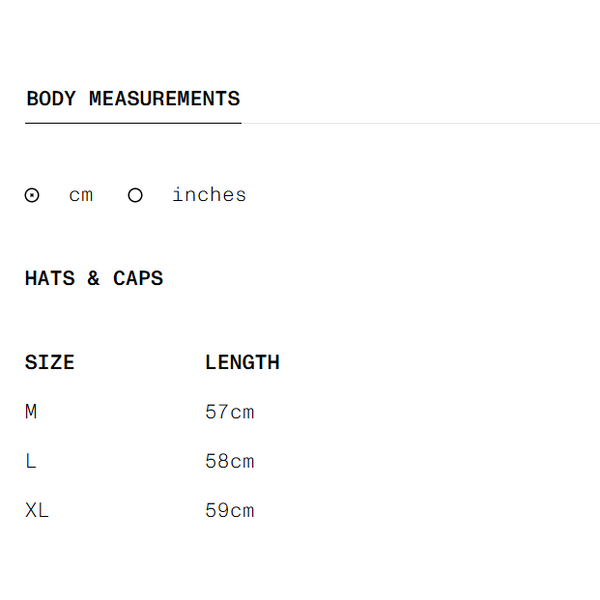The width and height of the screenshot is (600, 600).
Task: Click the "inches" unit label text
Action: [x=209, y=195]
